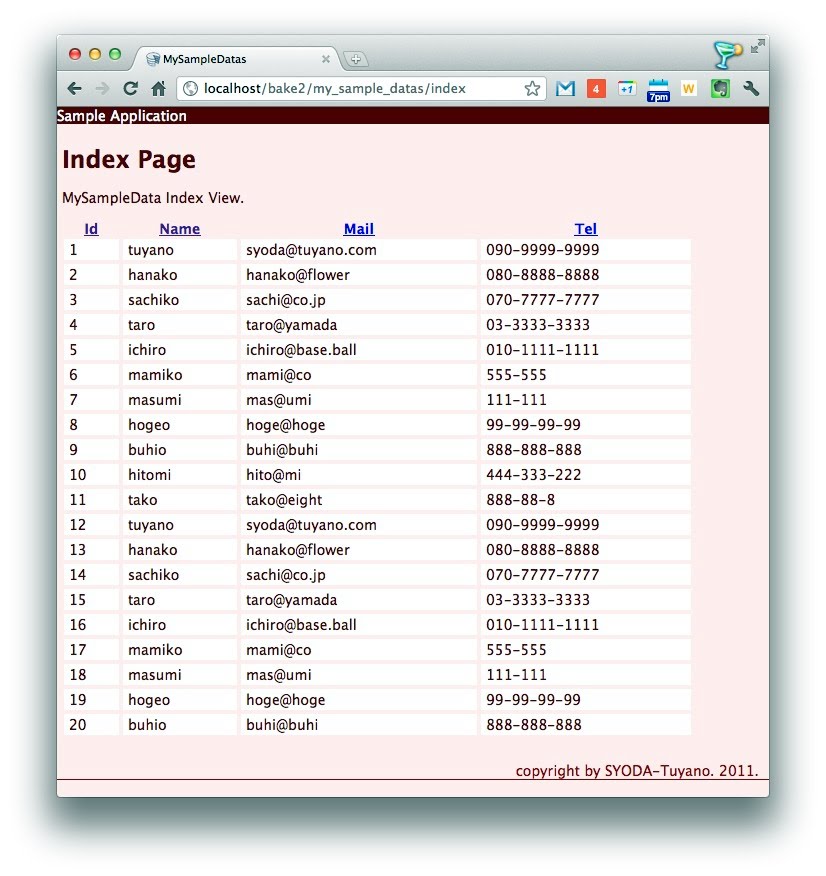This screenshot has width=826, height=876.
Task: Go to the home page icon
Action: tap(158, 88)
